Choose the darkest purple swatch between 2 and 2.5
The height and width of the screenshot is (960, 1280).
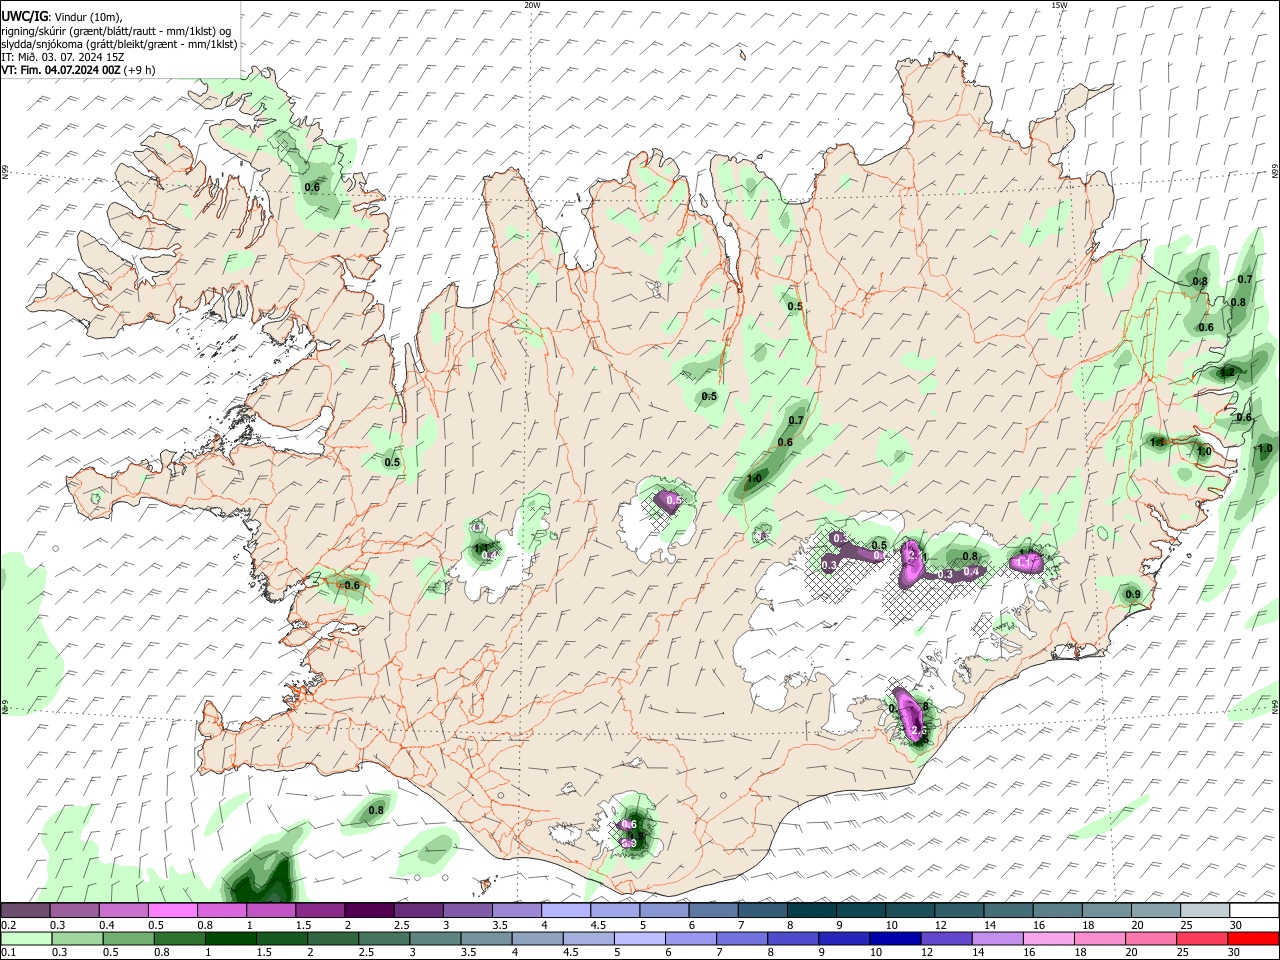pyautogui.click(x=369, y=910)
